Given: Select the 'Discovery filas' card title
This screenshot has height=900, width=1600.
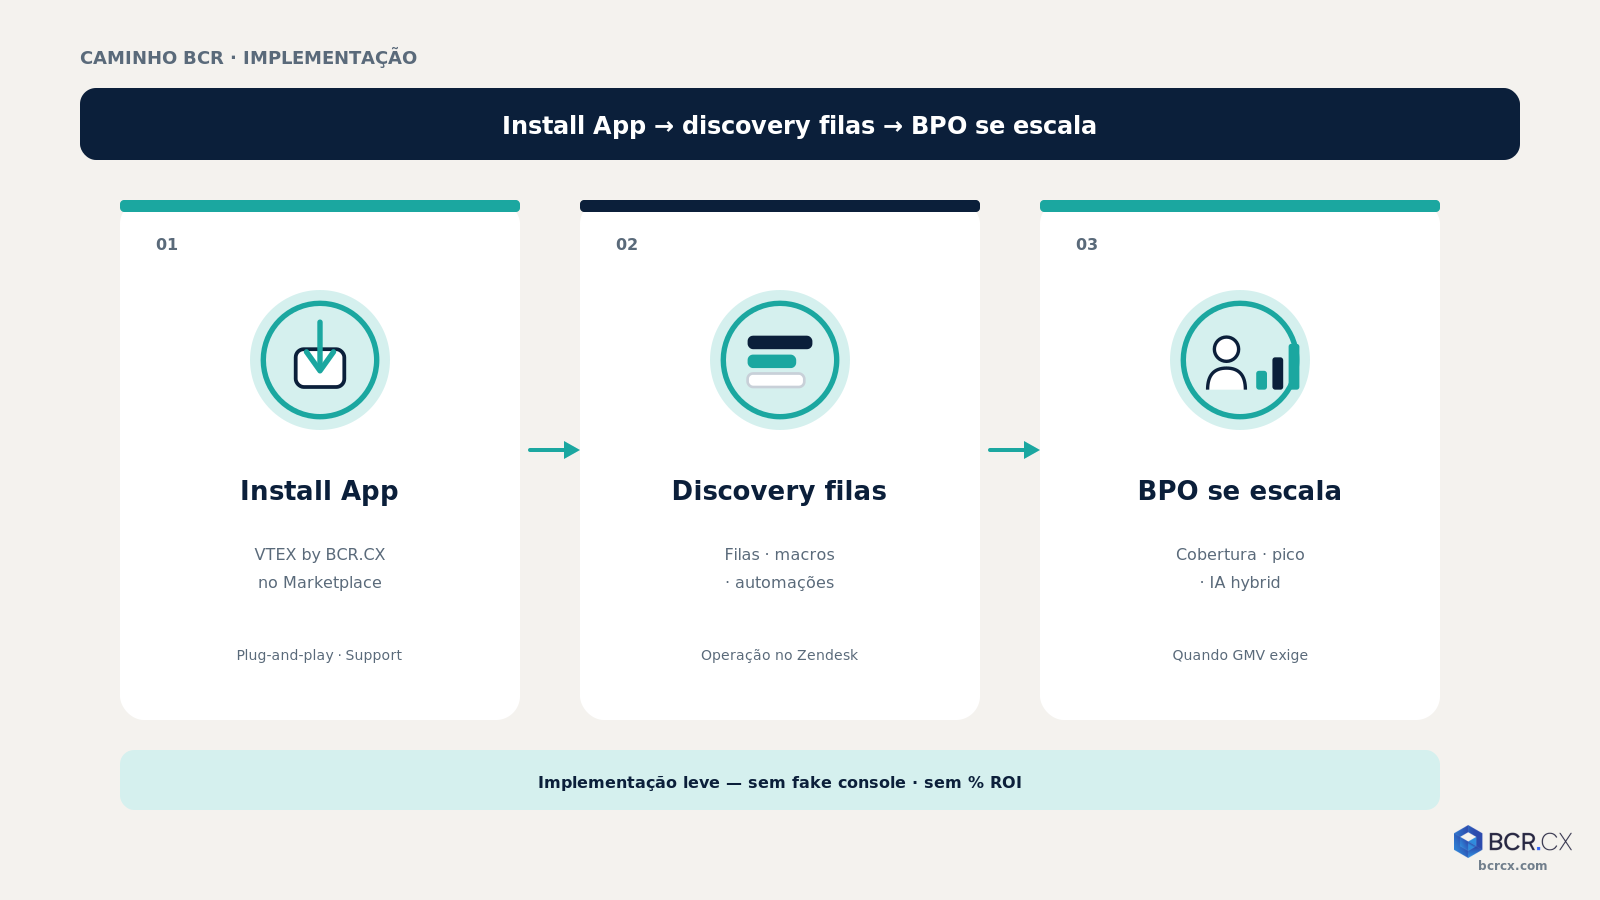Looking at the screenshot, I should (779, 491).
